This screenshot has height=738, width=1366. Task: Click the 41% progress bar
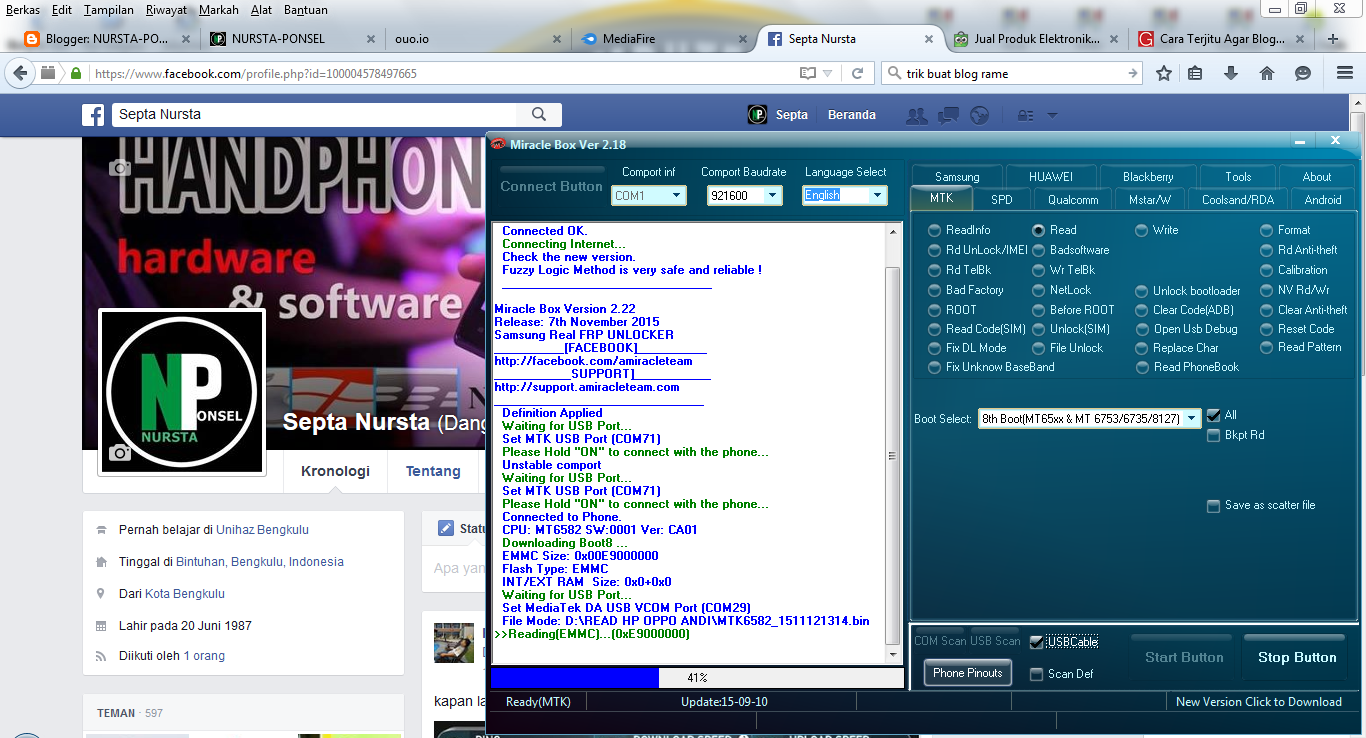[697, 678]
